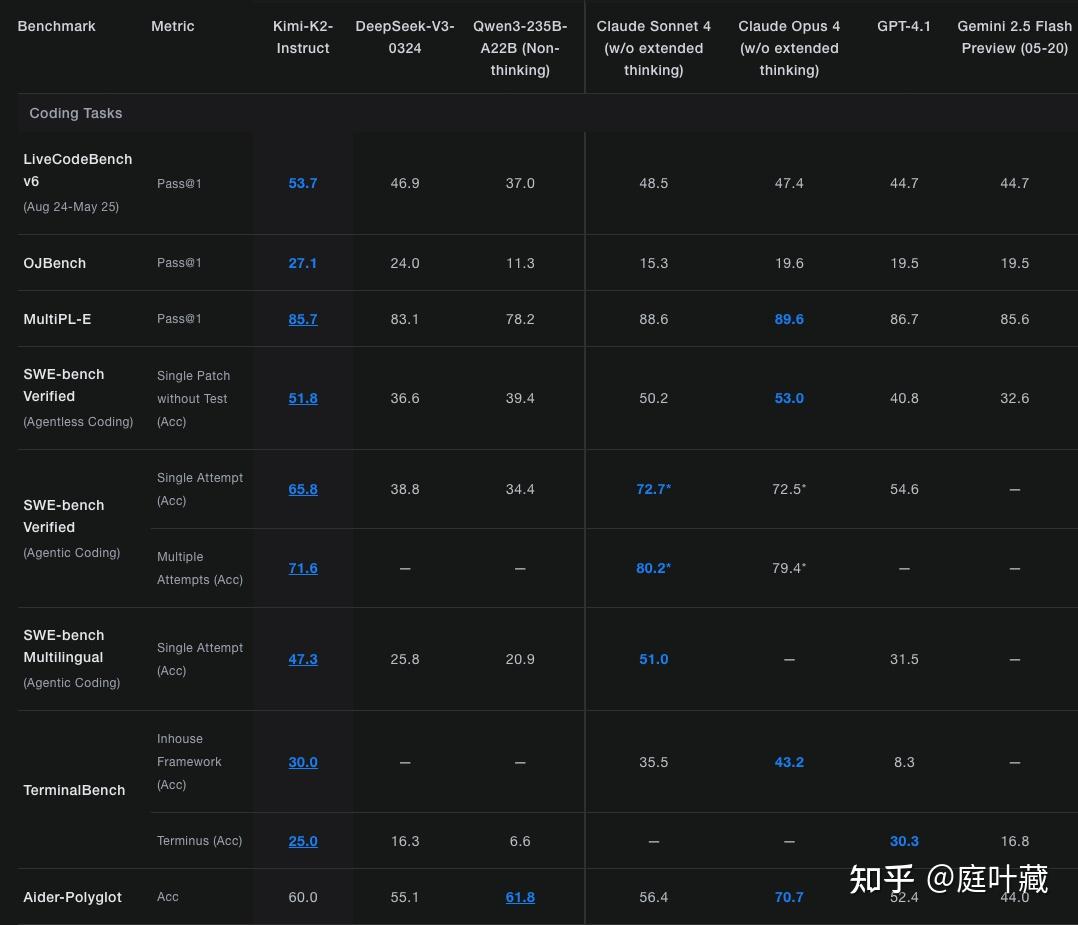This screenshot has width=1078, height=925.
Task: Click the Kimi-K2-Instruct column header
Action: 302,37
